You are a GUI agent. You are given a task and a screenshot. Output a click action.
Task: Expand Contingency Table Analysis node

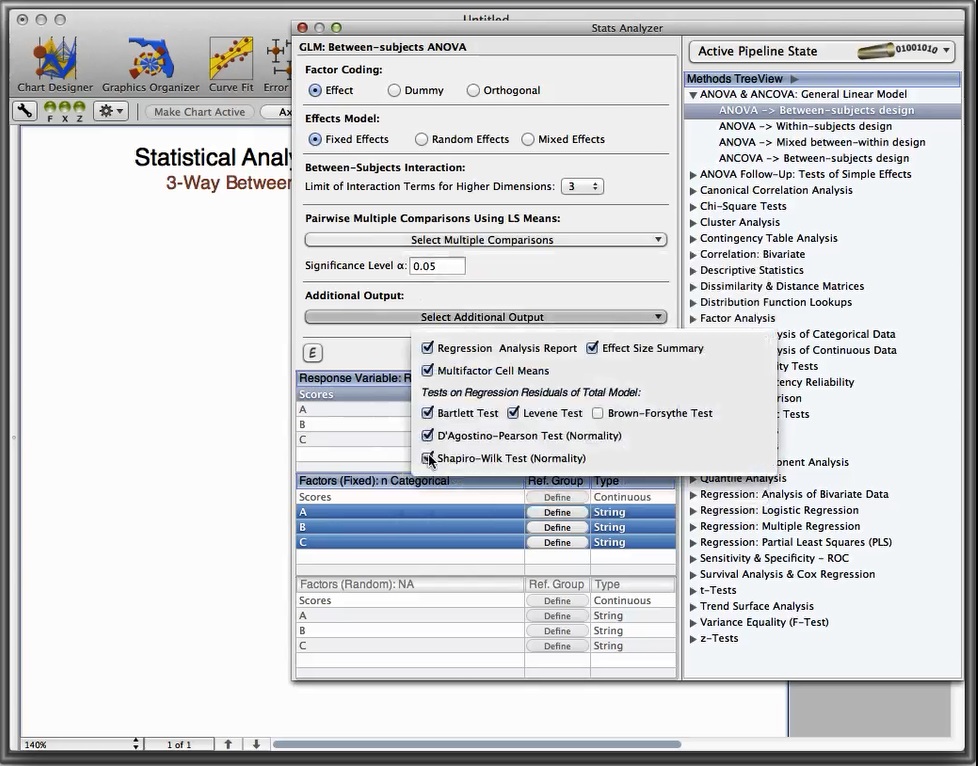693,239
